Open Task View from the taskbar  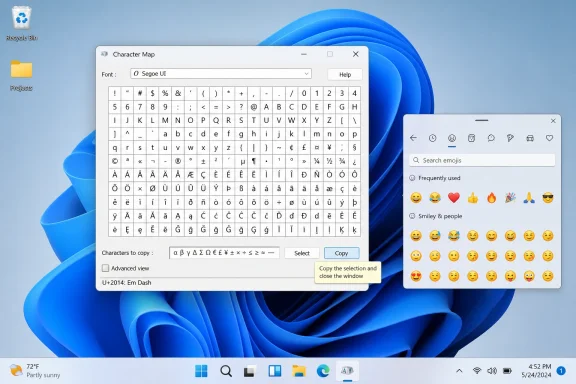pos(250,371)
